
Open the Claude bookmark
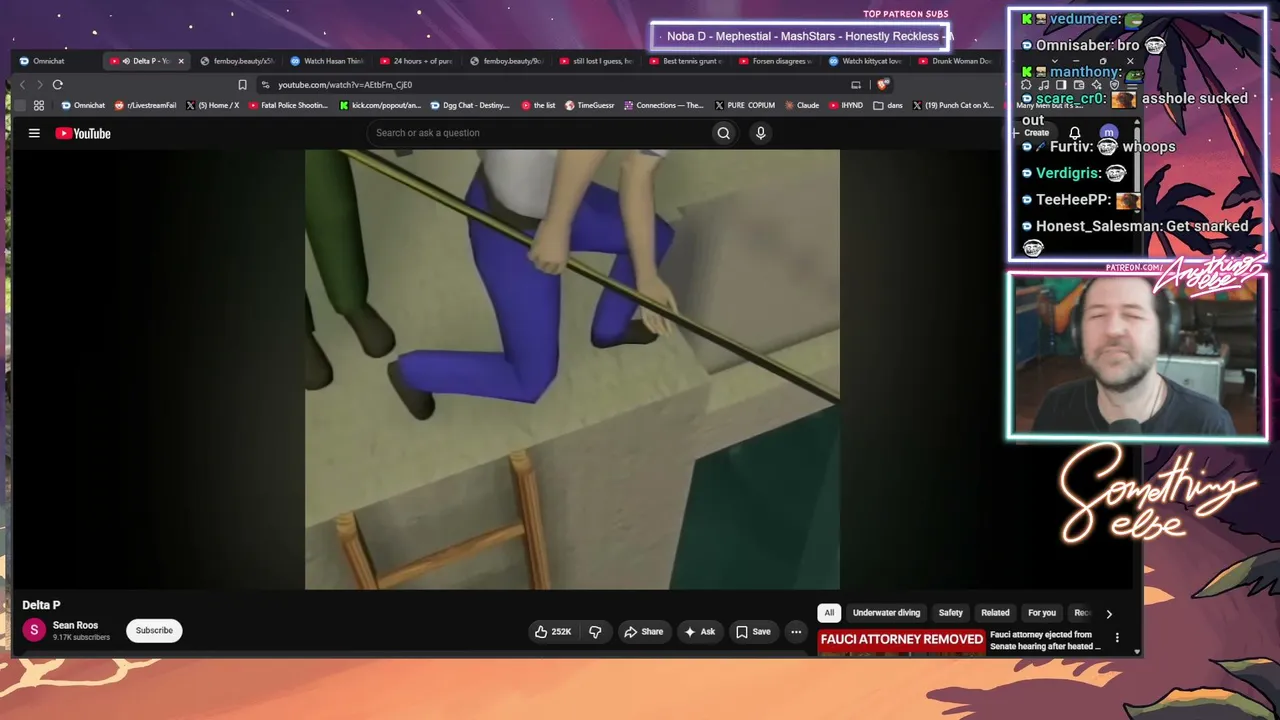802,105
